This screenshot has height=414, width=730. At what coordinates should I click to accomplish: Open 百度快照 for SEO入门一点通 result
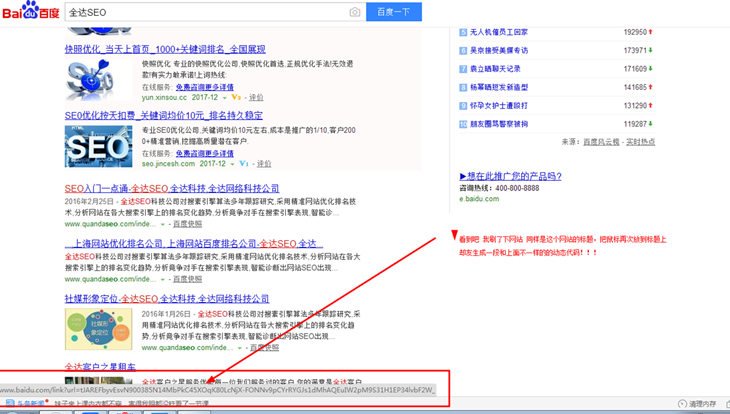[187, 224]
